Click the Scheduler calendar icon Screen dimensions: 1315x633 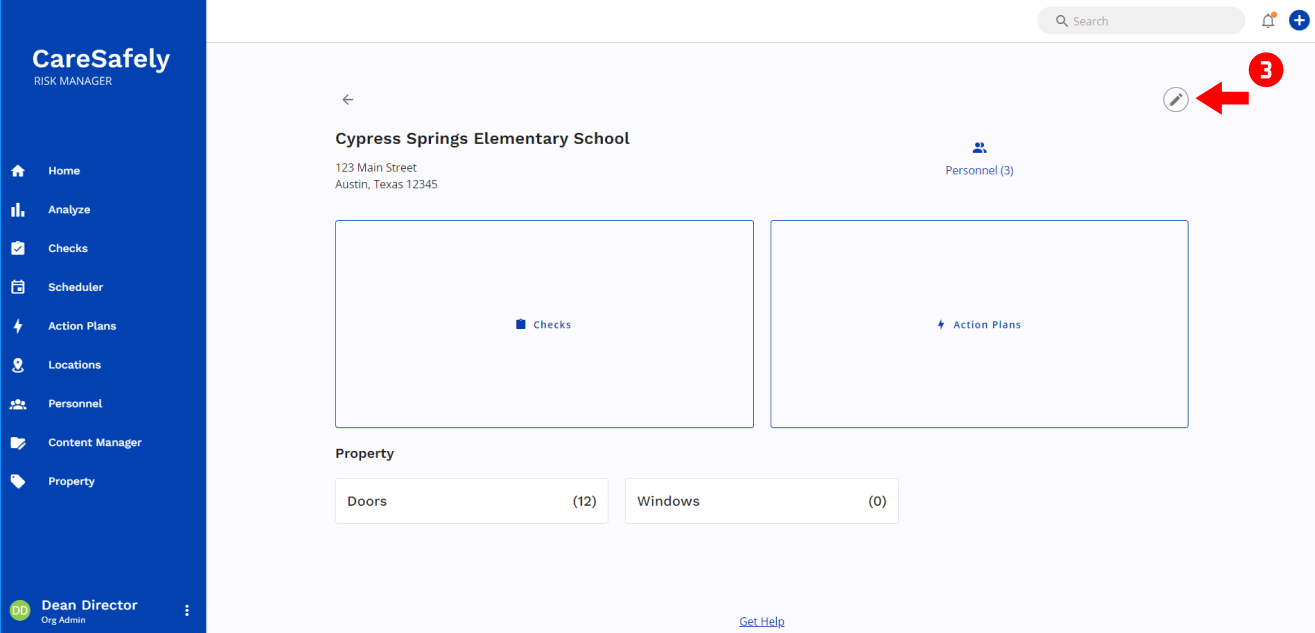(18, 287)
